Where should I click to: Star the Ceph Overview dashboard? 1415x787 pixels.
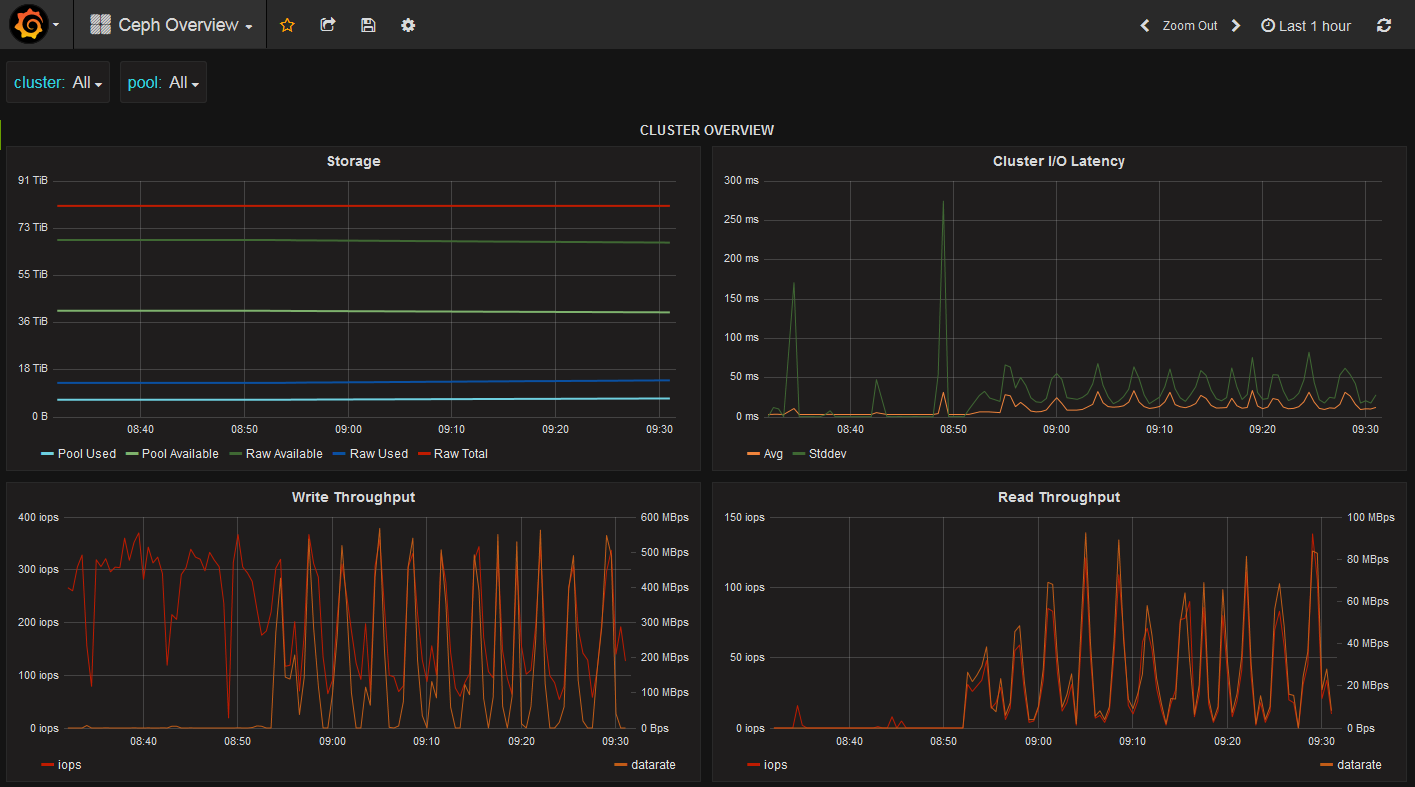[x=287, y=25]
